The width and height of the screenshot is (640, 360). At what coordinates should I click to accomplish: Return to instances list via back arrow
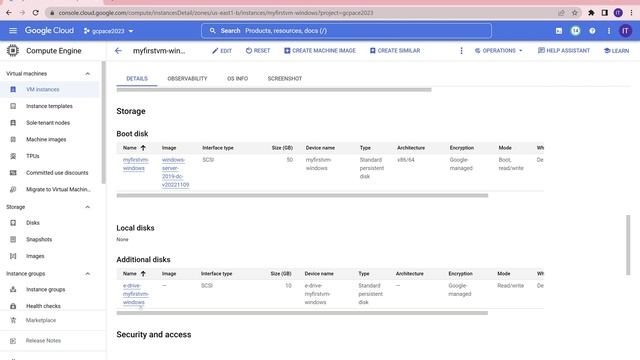tap(118, 51)
